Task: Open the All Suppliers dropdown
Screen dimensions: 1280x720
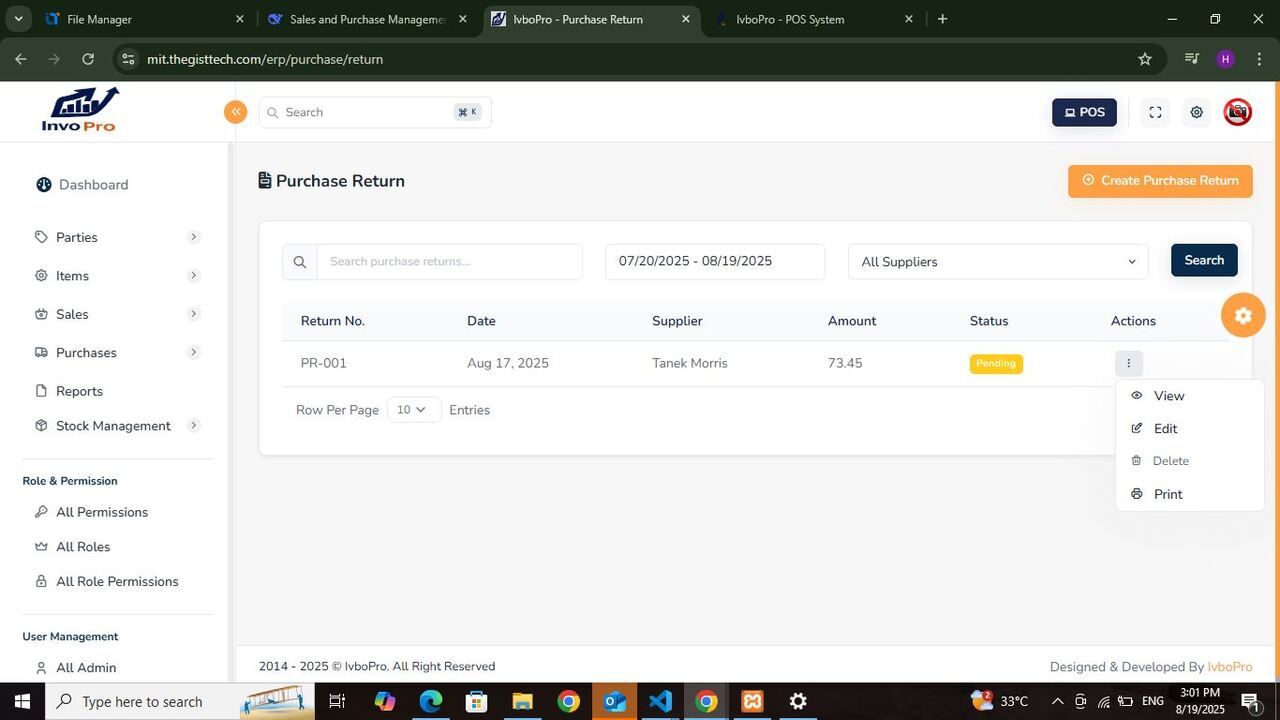Action: coord(997,262)
